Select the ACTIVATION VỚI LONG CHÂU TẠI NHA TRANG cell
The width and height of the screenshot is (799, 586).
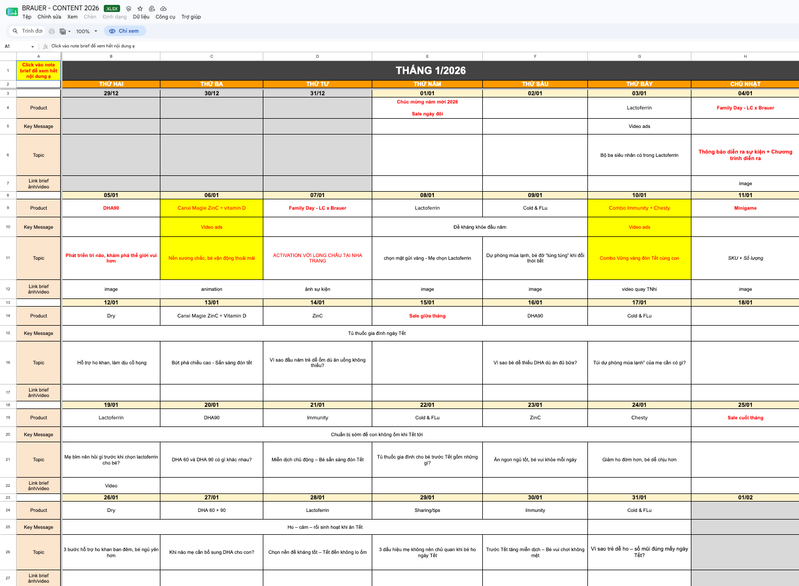point(317,258)
